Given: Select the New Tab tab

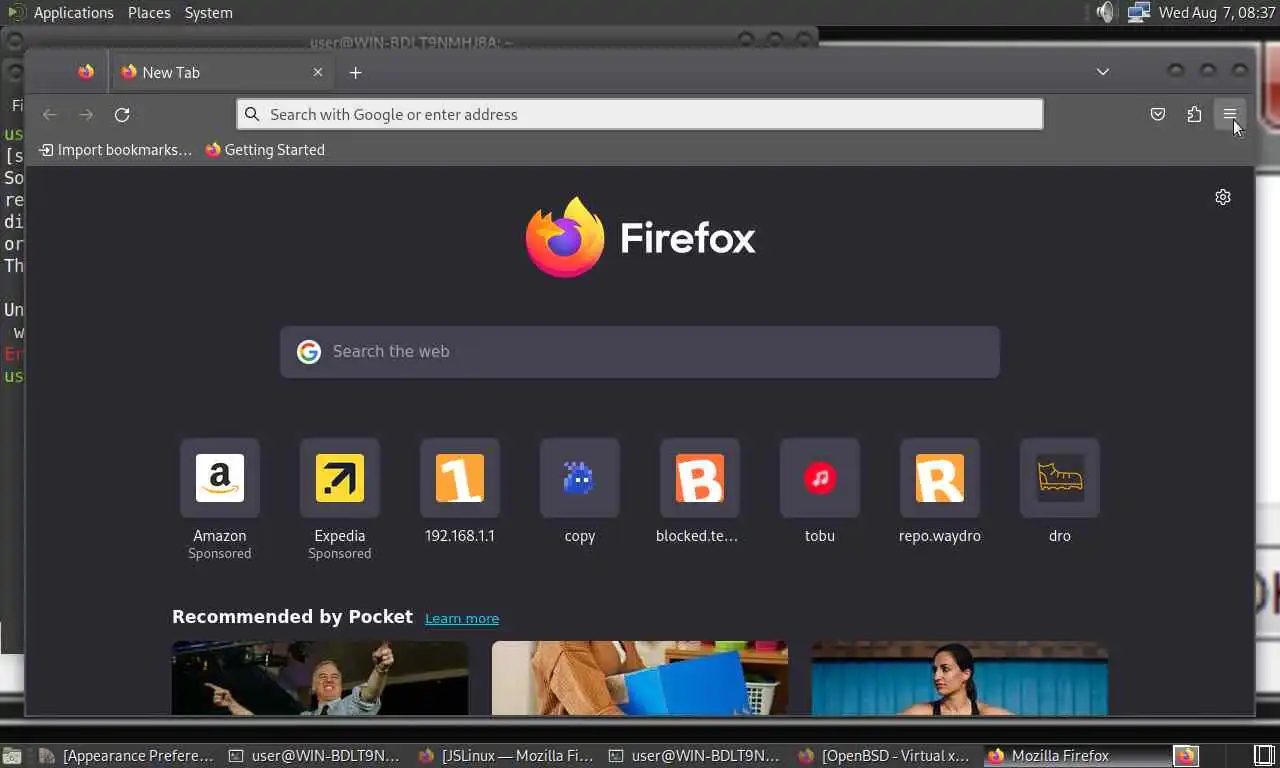Looking at the screenshot, I should point(222,72).
